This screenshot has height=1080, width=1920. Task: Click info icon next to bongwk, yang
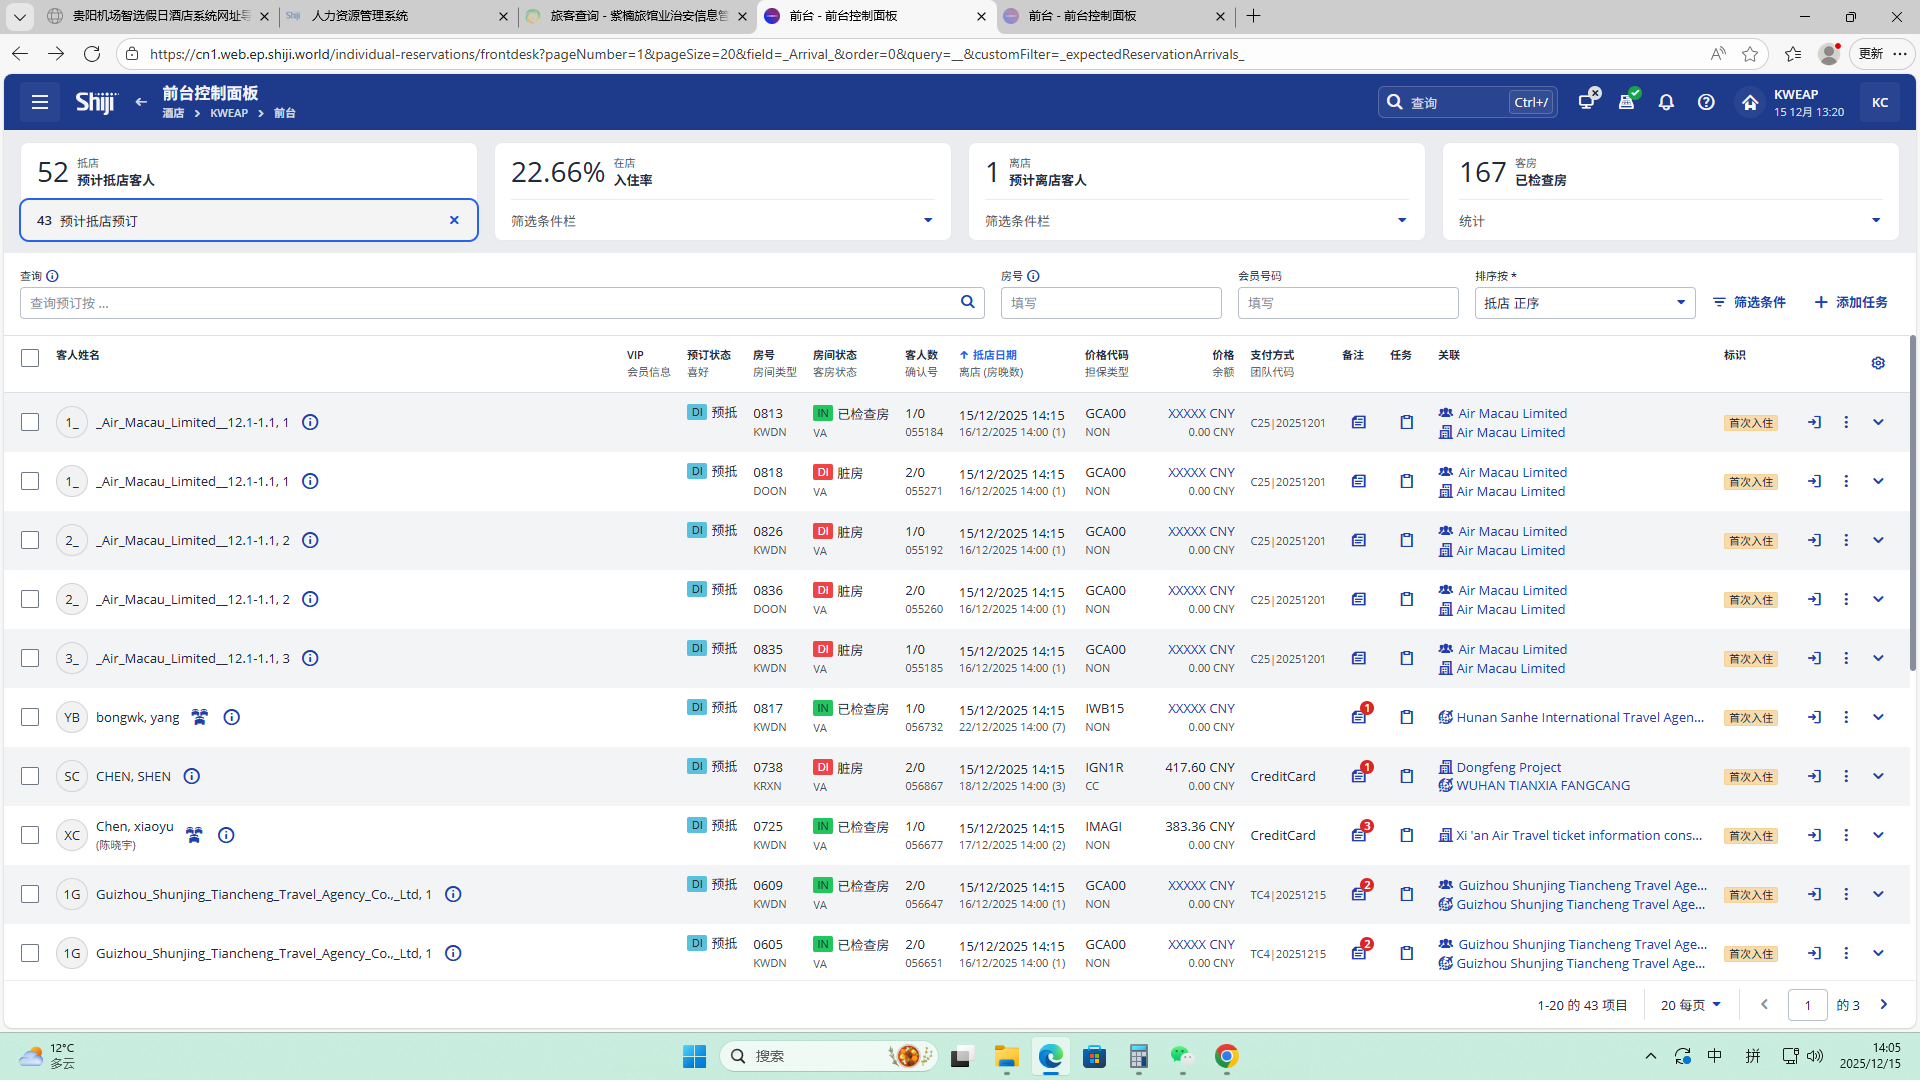[x=232, y=717]
